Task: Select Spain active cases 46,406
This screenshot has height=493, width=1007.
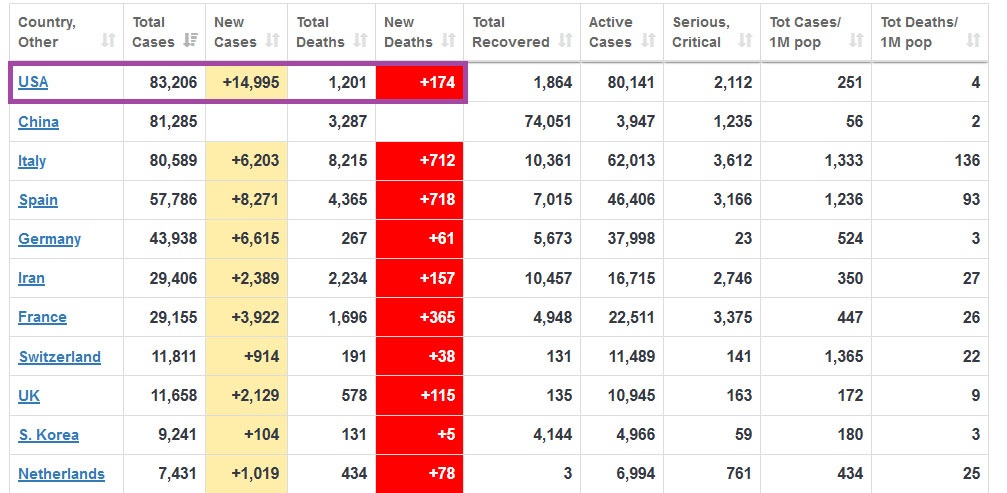Action: pos(631,200)
